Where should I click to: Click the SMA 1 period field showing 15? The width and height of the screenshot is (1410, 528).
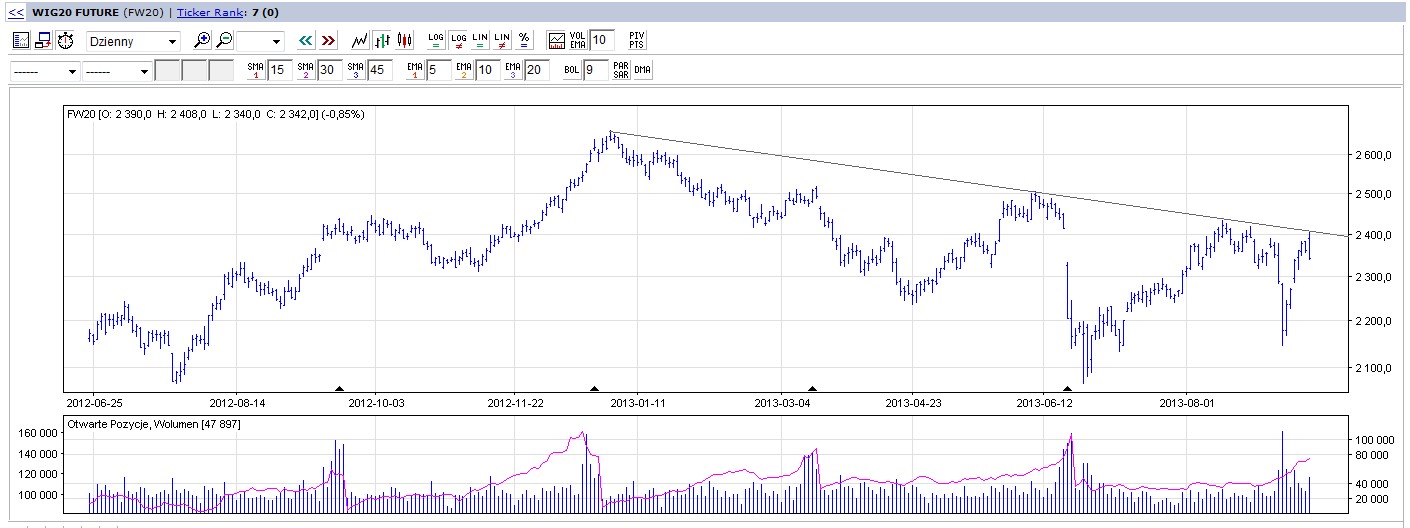tap(279, 71)
